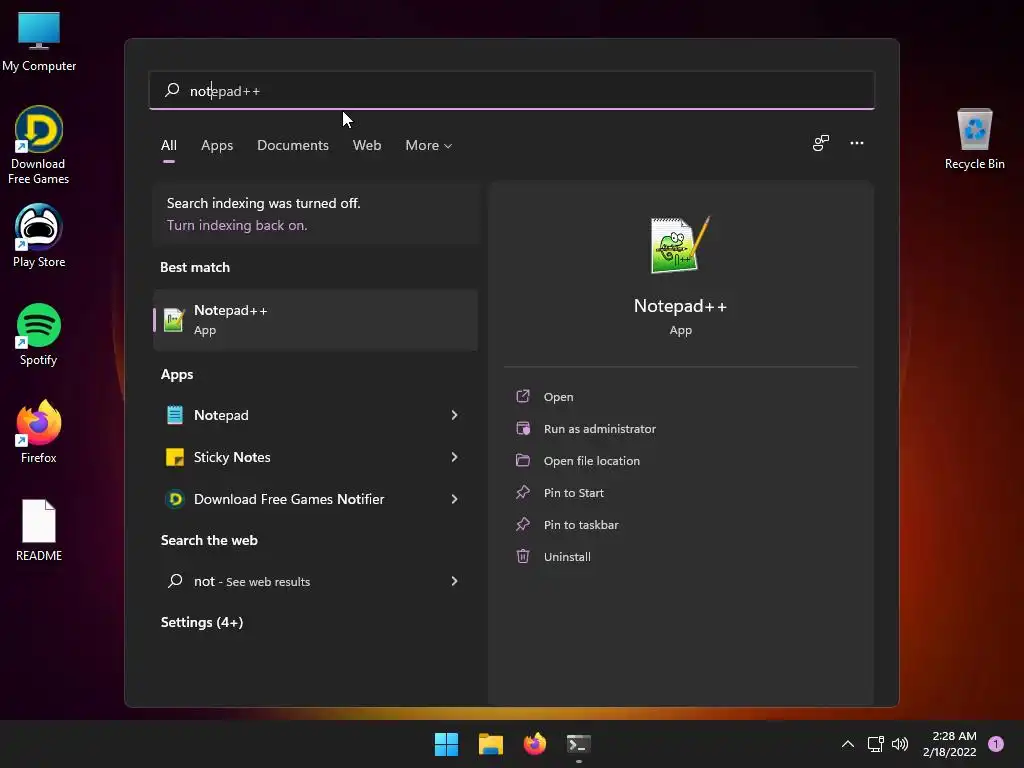This screenshot has height=768, width=1024.
Task: Switch to the Web filter tab
Action: [367, 145]
